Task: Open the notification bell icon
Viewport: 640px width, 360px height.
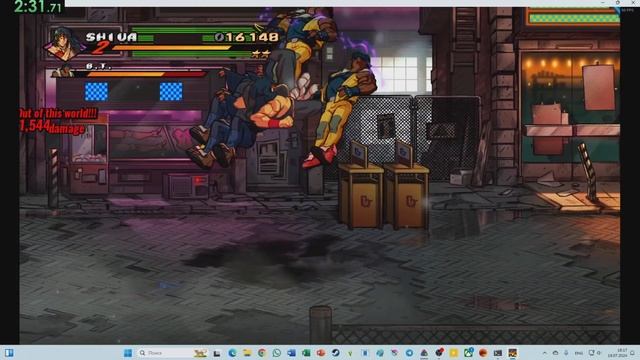Action: (632, 353)
